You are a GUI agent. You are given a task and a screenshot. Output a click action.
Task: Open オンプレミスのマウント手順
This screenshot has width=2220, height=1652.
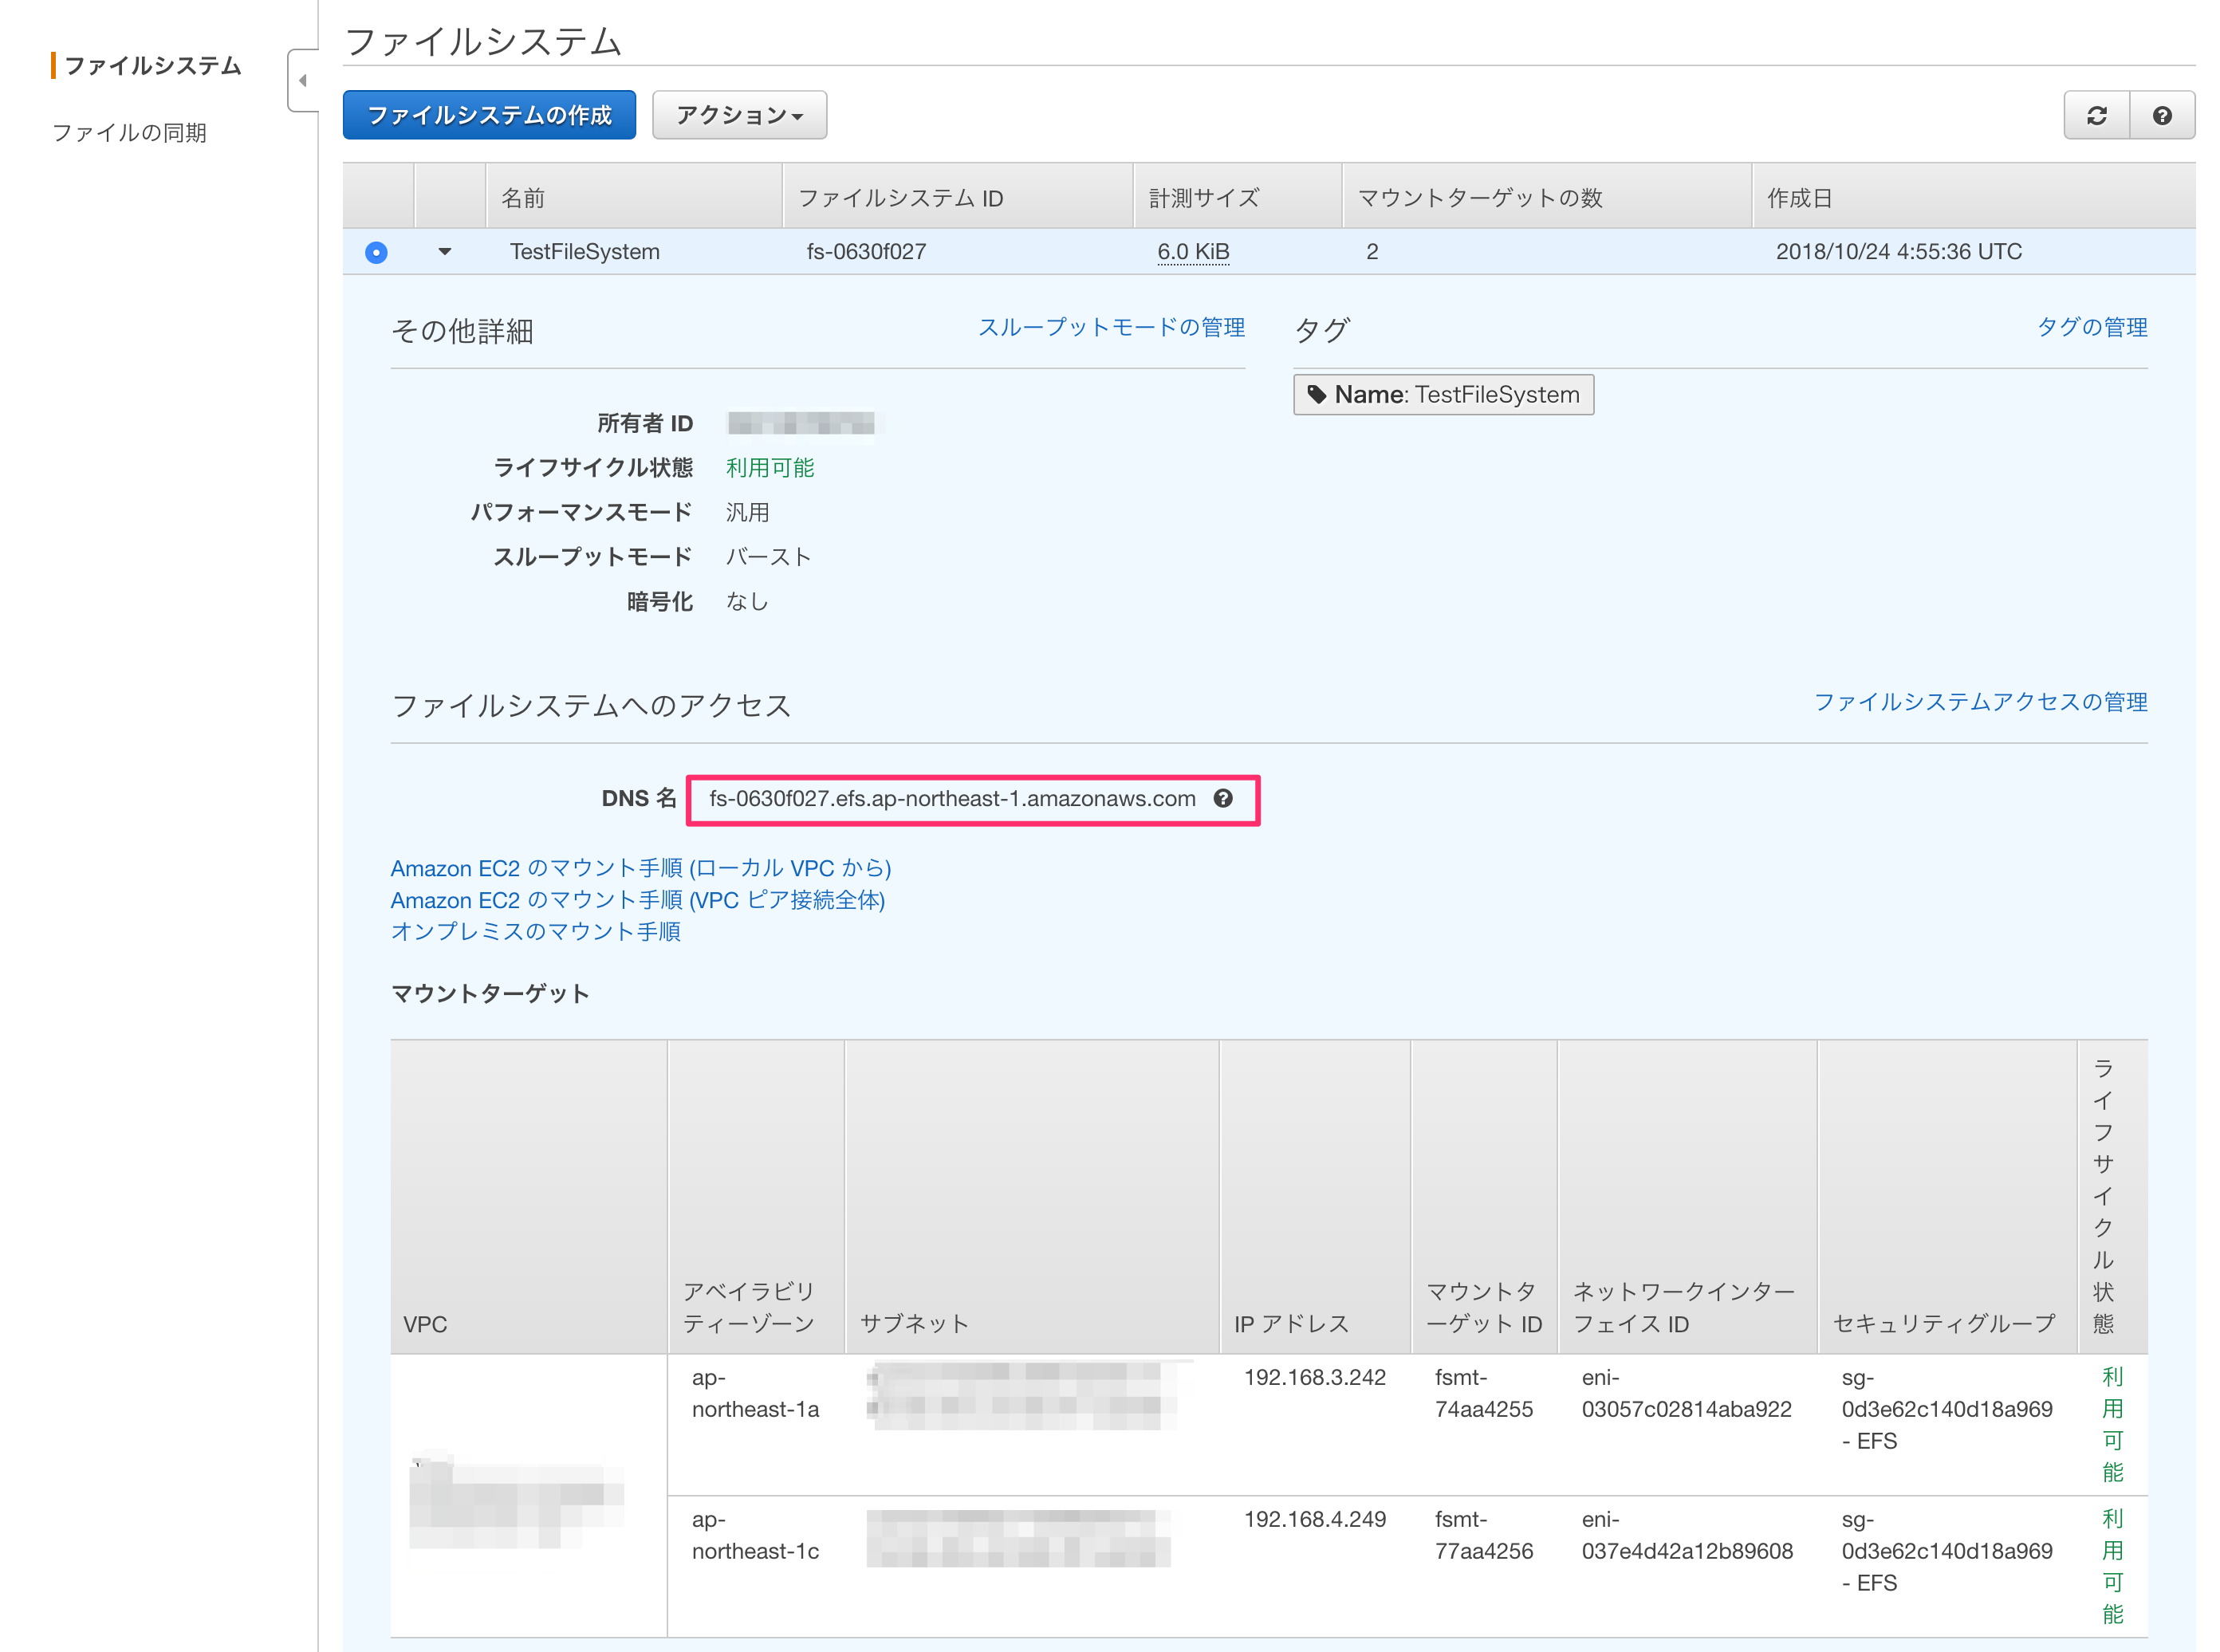(x=536, y=931)
